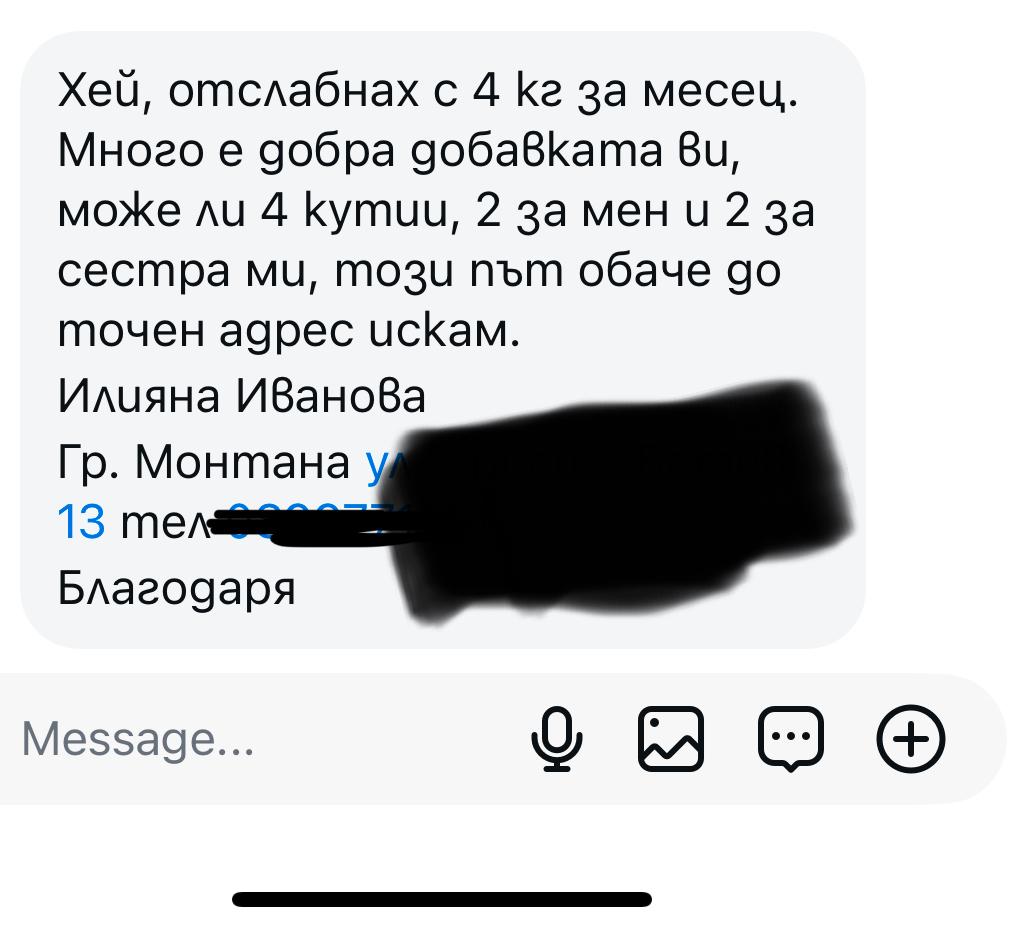This screenshot has height=931, width=1031.
Task: Tap the plus circle icon for more options
Action: click(911, 738)
